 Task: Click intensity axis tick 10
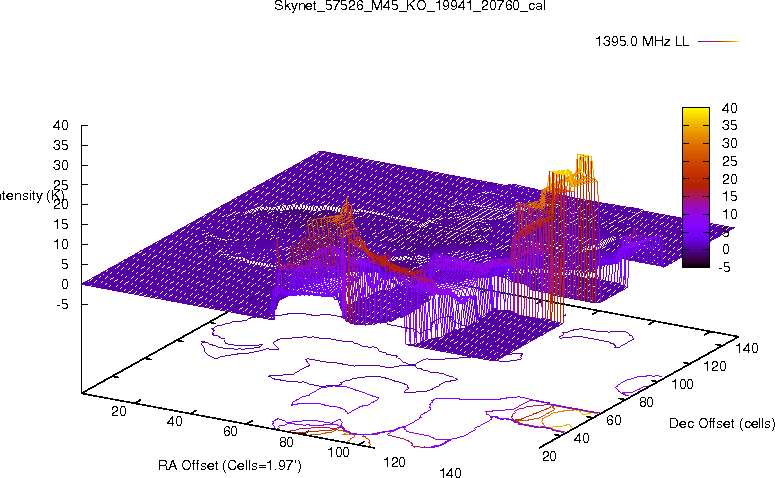61,244
